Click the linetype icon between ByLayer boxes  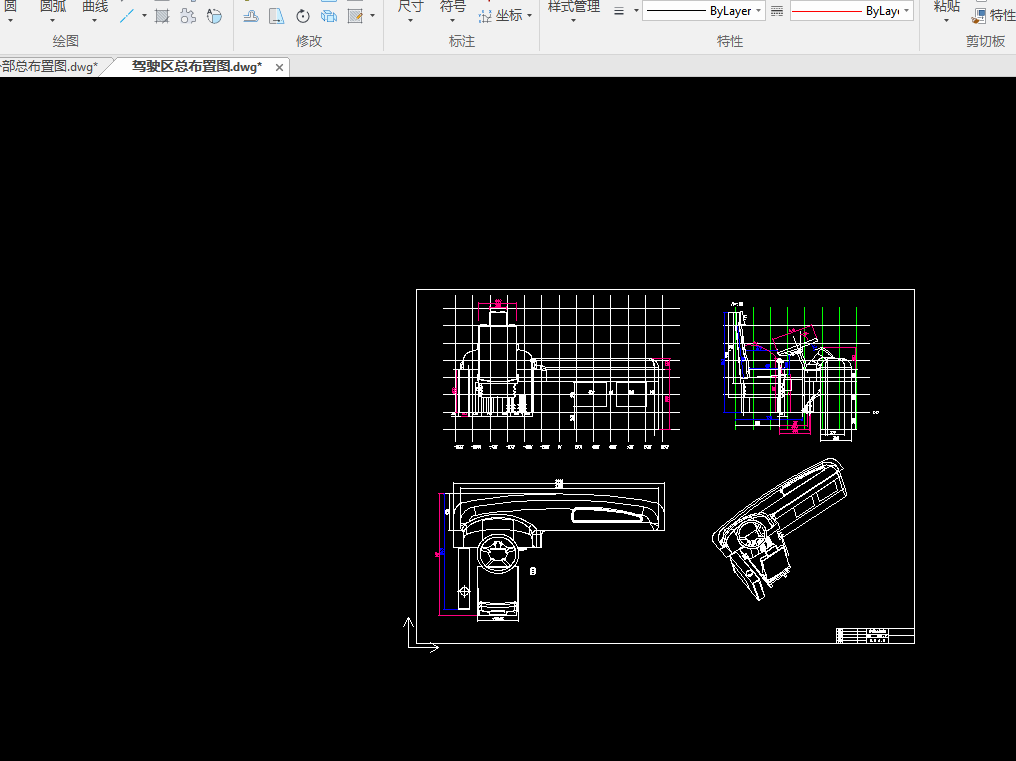pos(777,11)
